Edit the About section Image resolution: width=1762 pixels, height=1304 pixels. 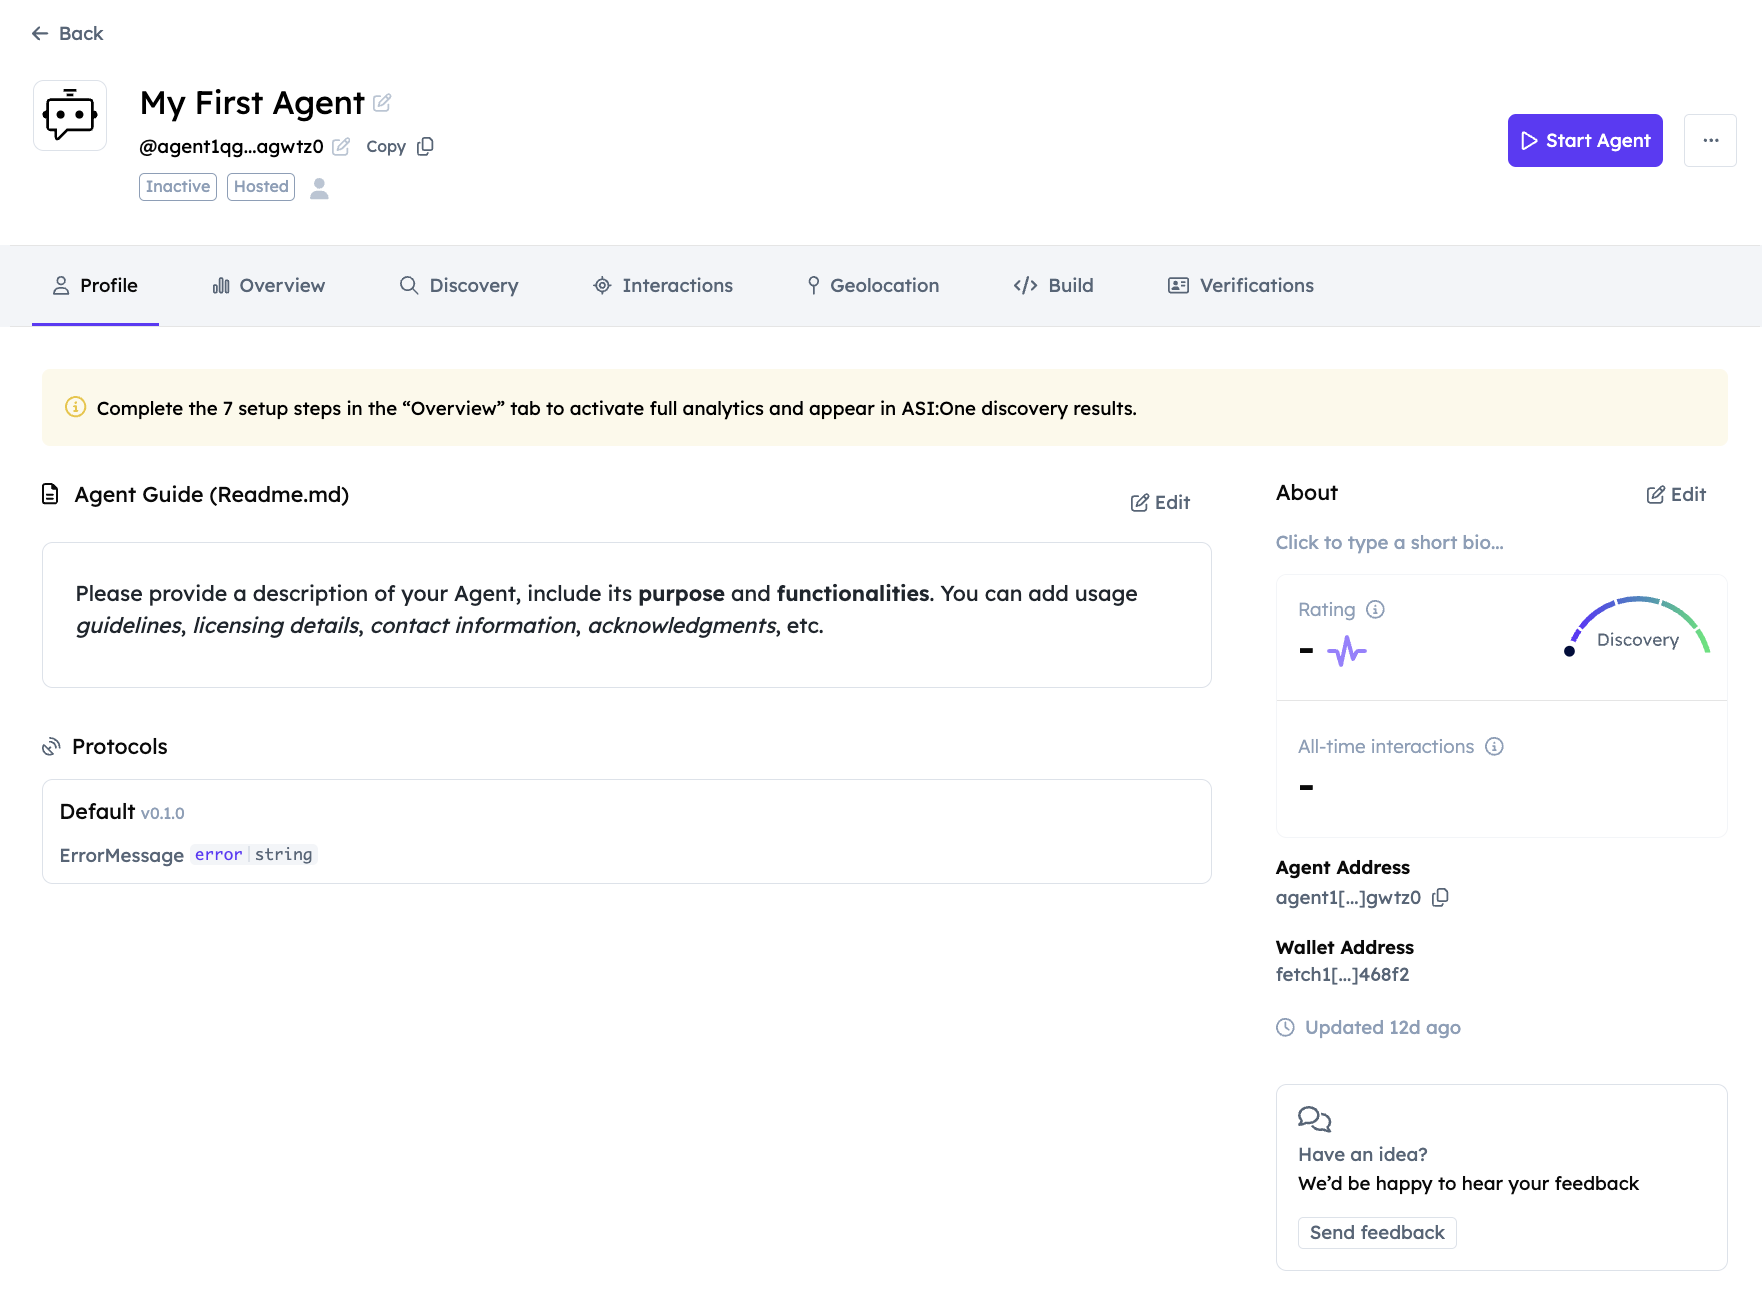(1676, 495)
